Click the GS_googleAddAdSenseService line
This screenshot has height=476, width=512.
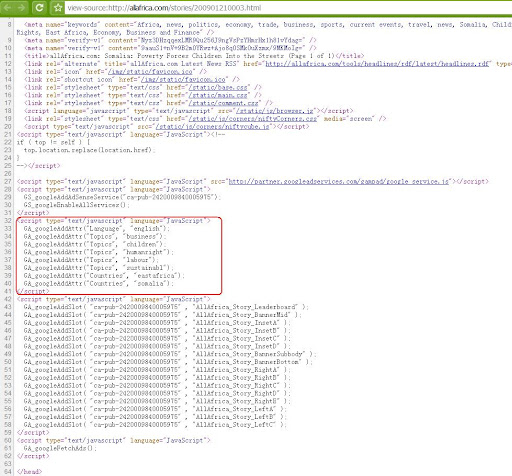tap(122, 197)
